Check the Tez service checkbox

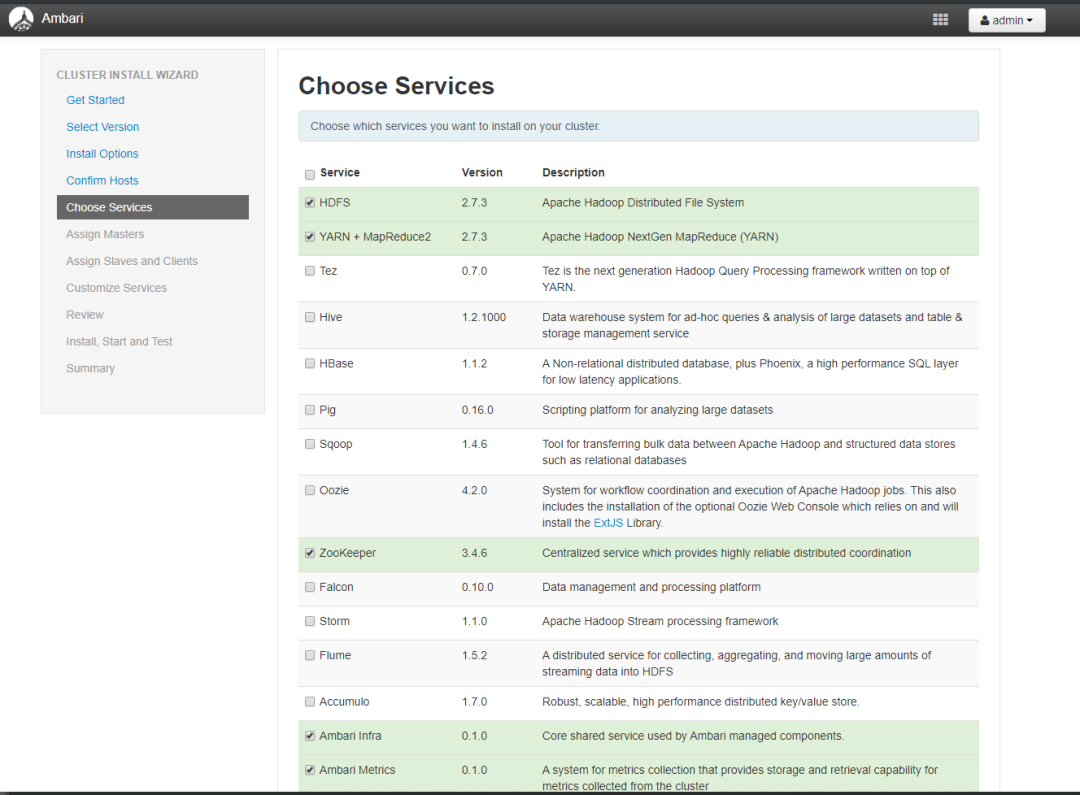pyautogui.click(x=310, y=271)
